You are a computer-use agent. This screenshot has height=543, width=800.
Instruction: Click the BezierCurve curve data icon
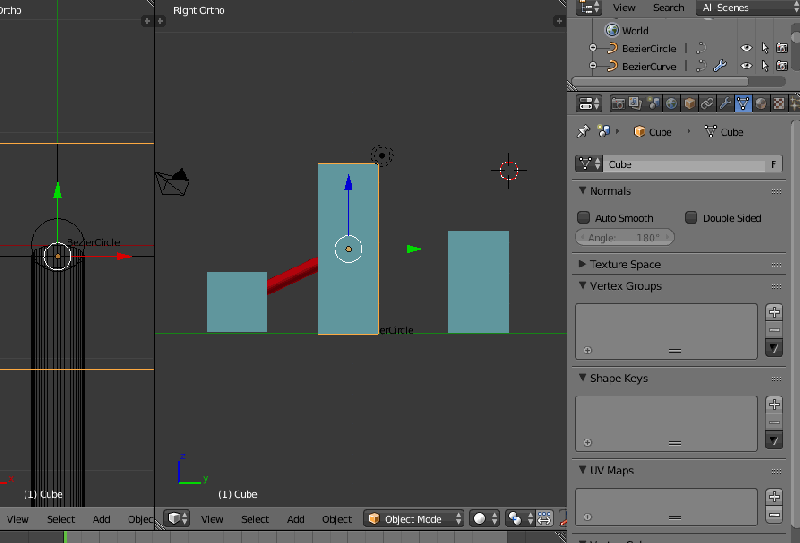click(701, 66)
